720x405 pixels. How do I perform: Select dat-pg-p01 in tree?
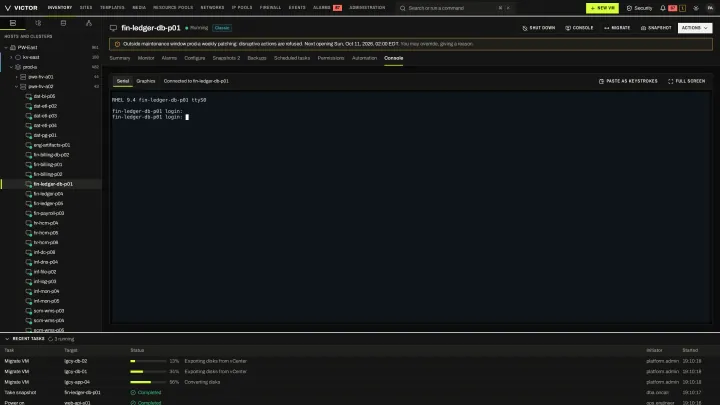[x=45, y=135]
